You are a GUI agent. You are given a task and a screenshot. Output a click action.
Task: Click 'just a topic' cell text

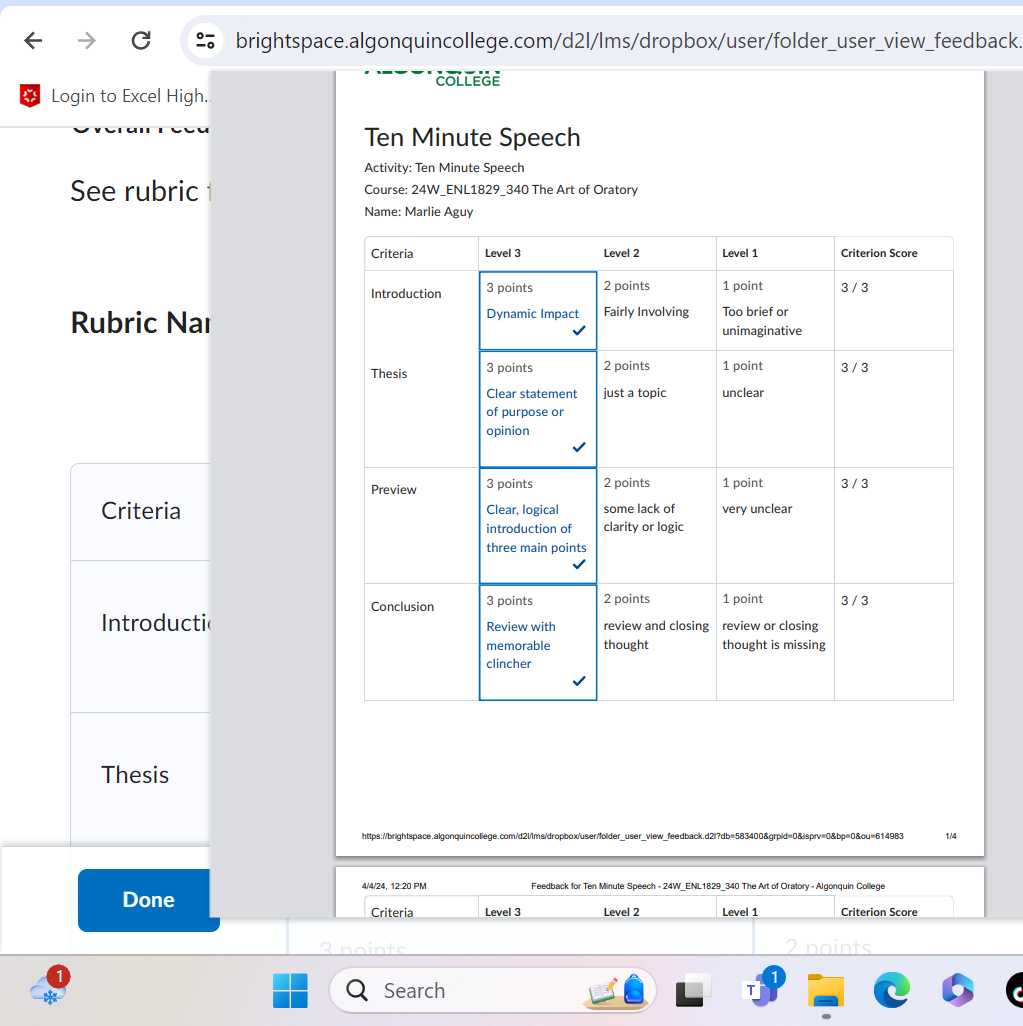[634, 393]
